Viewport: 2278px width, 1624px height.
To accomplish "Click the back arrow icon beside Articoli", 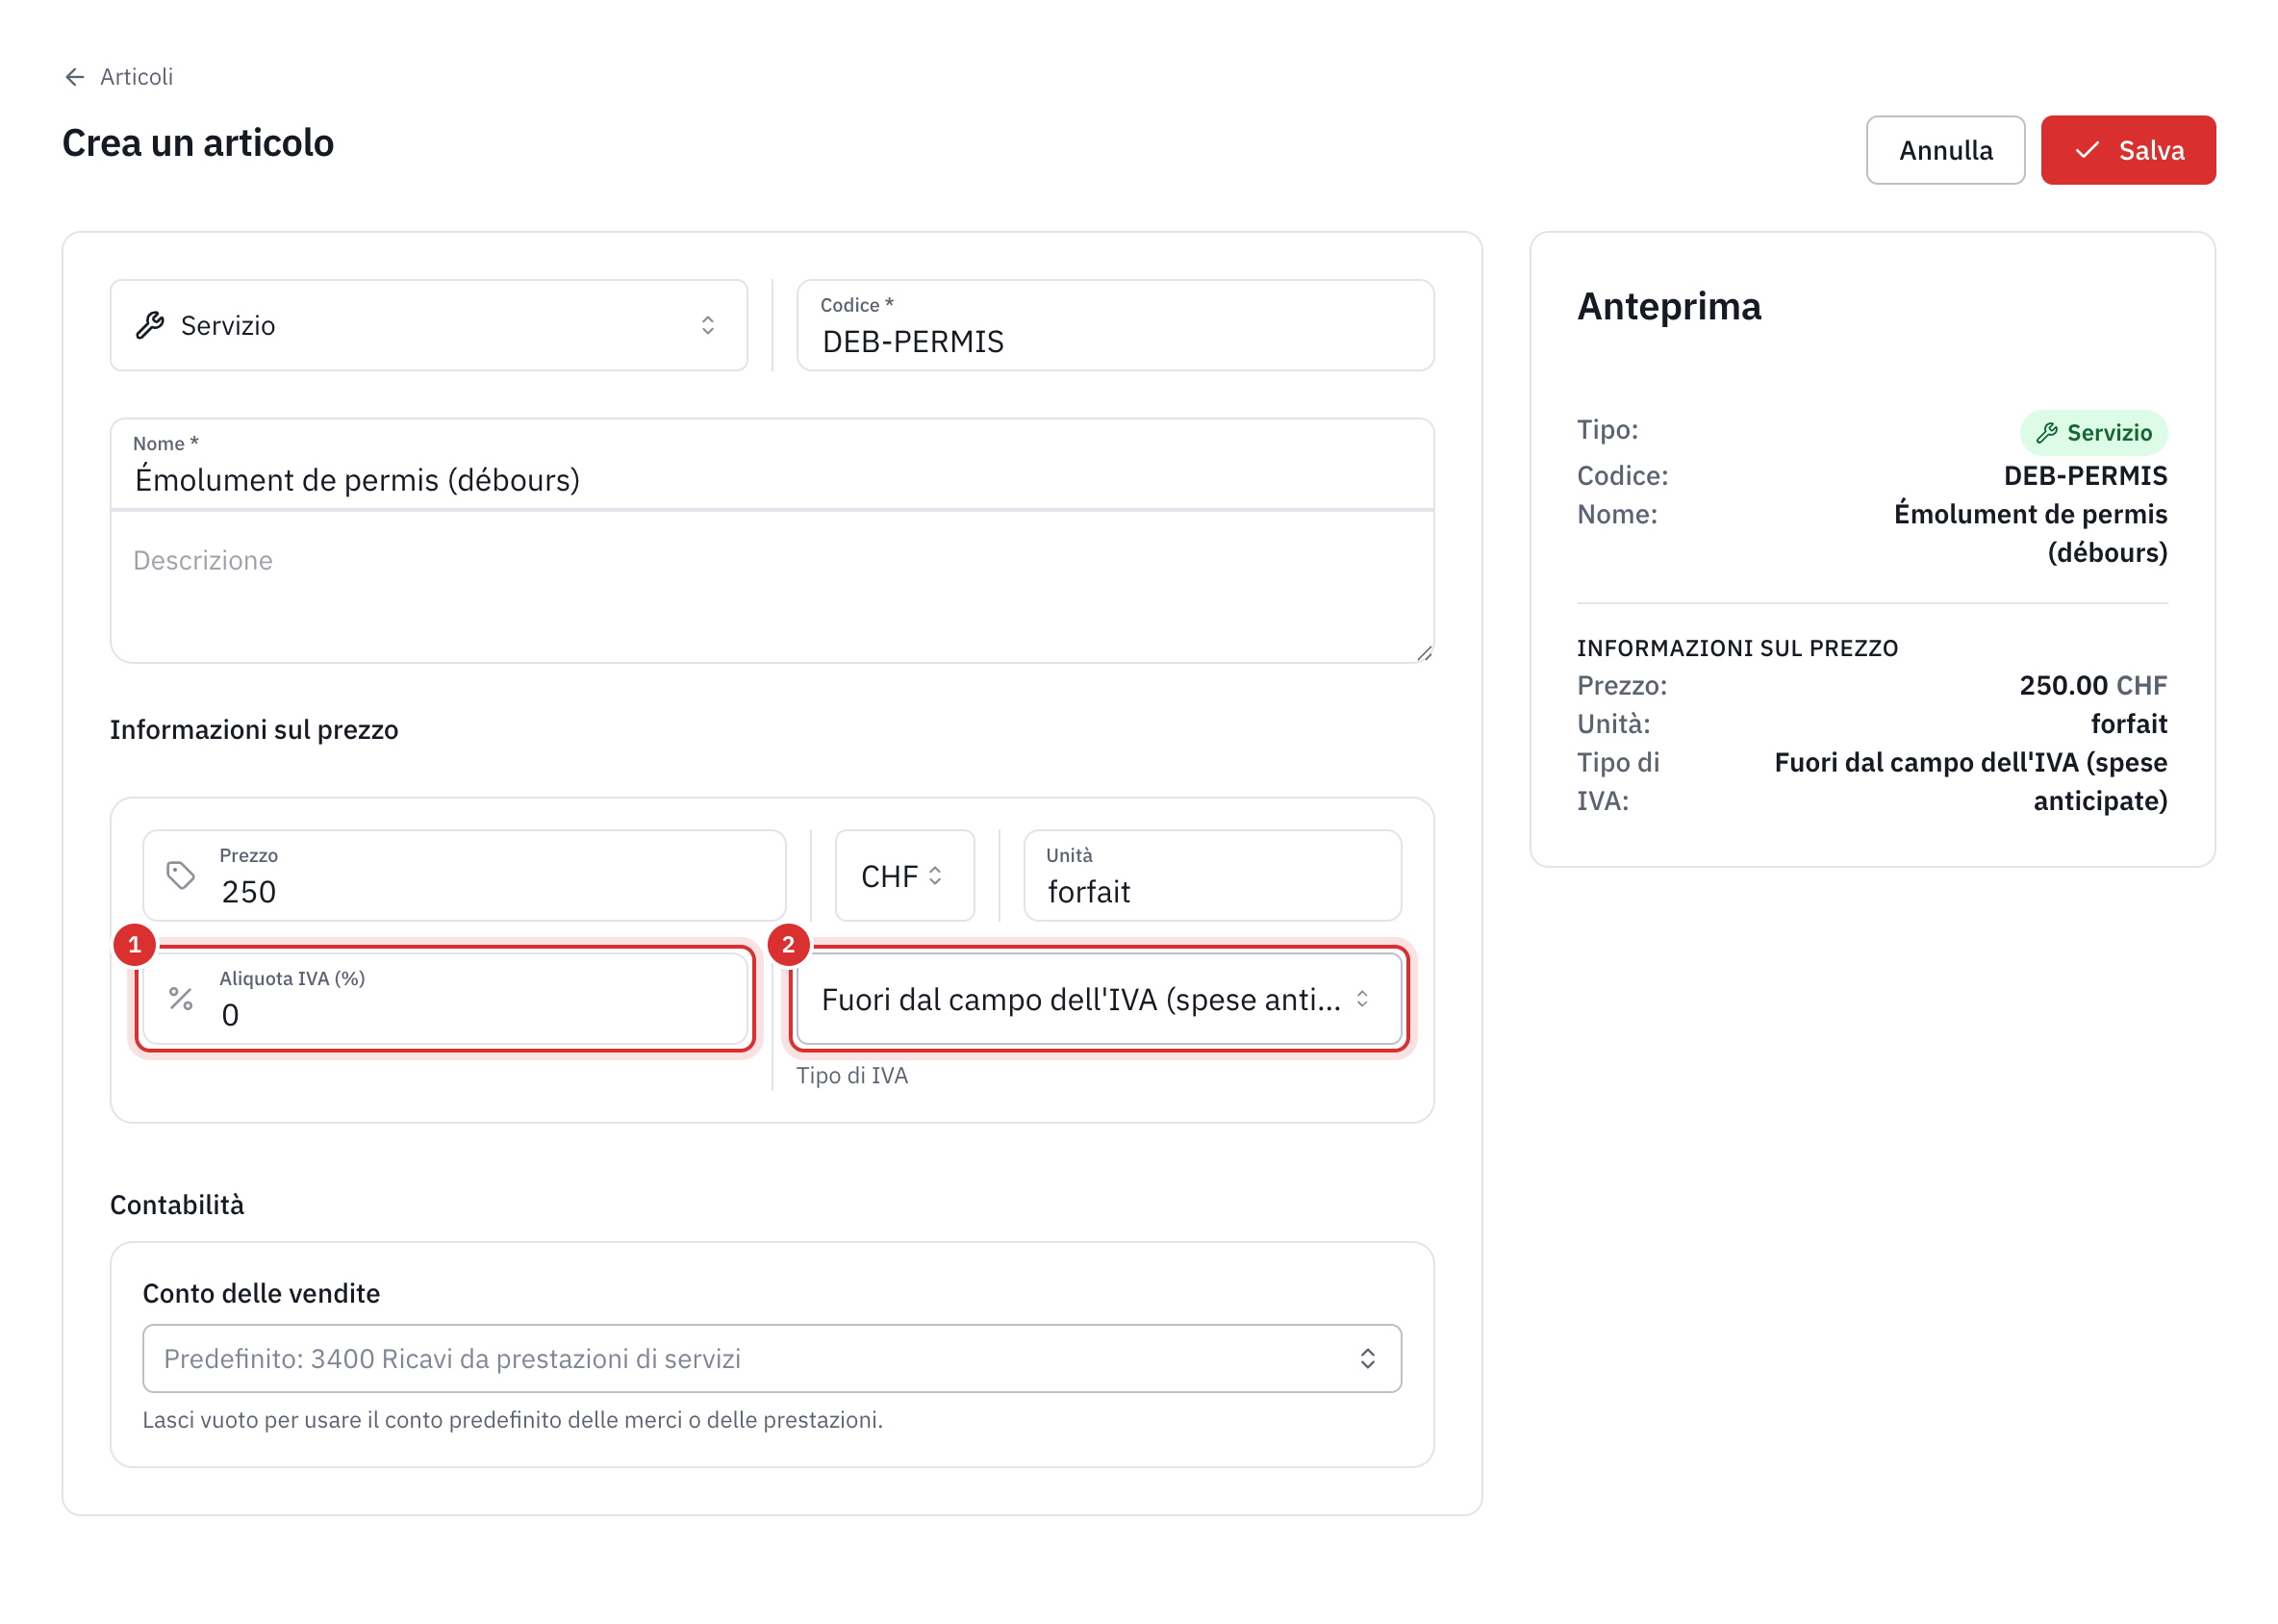I will tap(74, 77).
